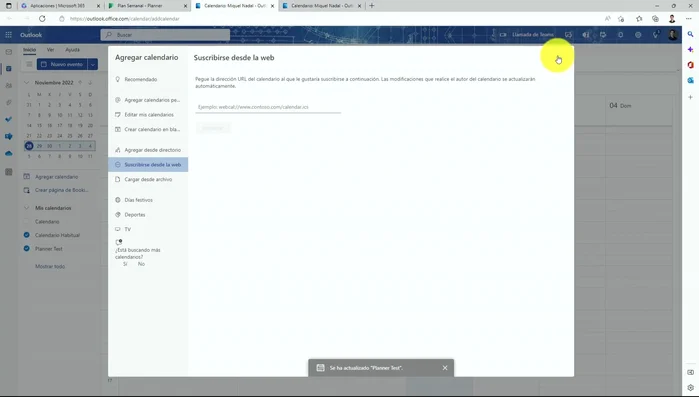Image resolution: width=699 pixels, height=397 pixels.
Task: Switch to Plan Semanal - Planner browser tab
Action: [148, 6]
